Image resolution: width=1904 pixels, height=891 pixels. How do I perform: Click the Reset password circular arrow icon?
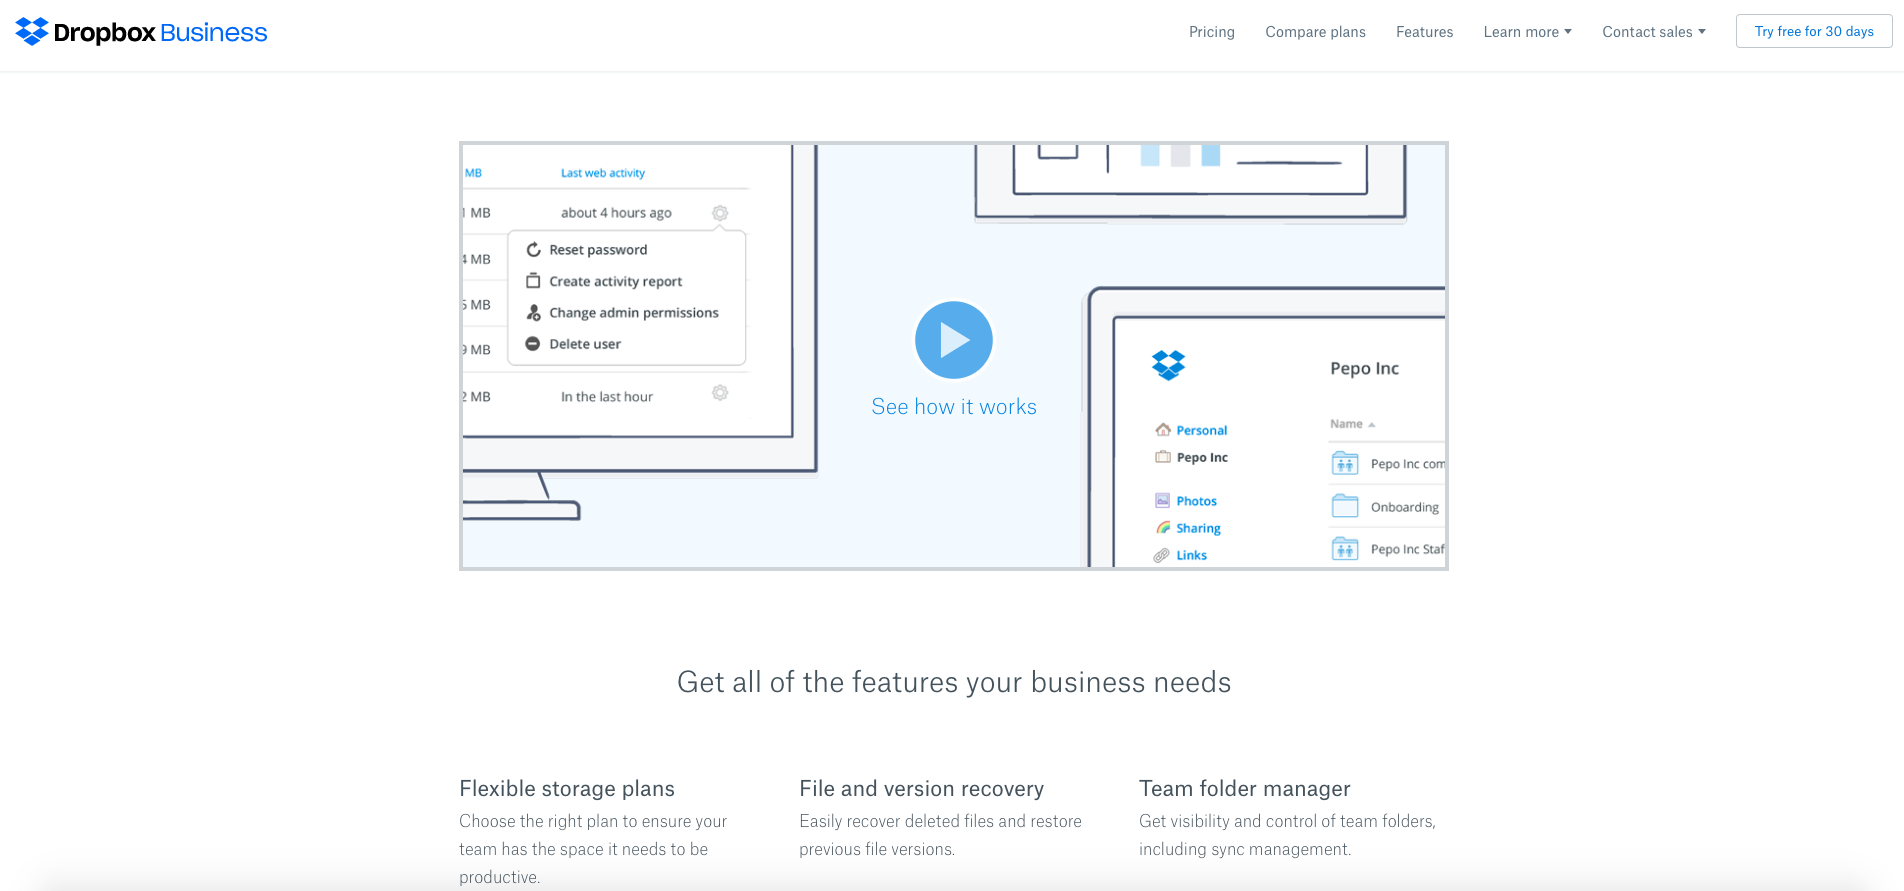coord(533,249)
